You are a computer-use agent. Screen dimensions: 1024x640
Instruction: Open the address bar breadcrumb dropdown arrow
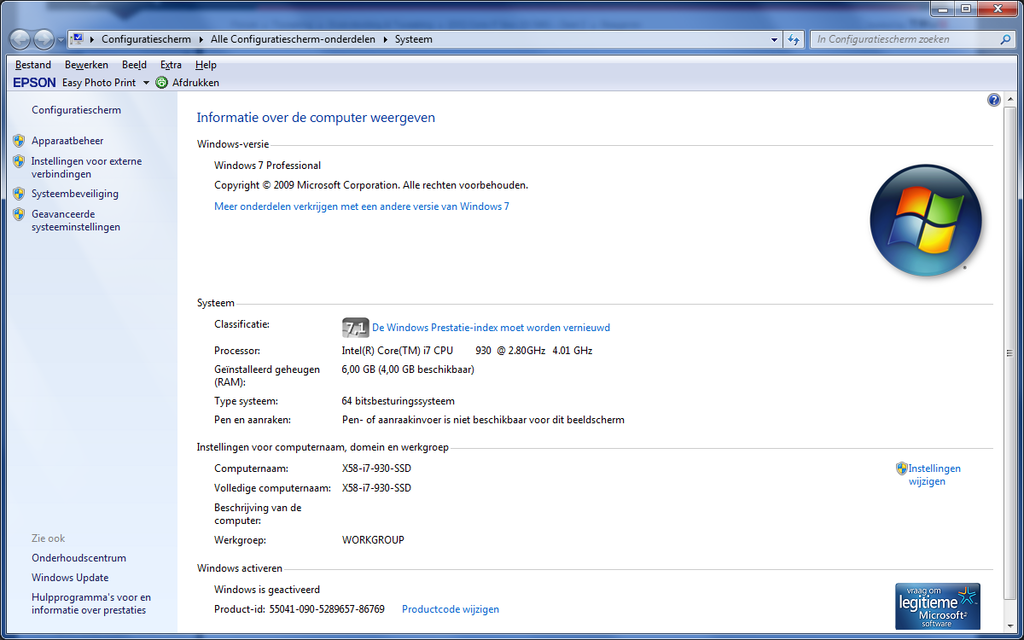[774, 39]
